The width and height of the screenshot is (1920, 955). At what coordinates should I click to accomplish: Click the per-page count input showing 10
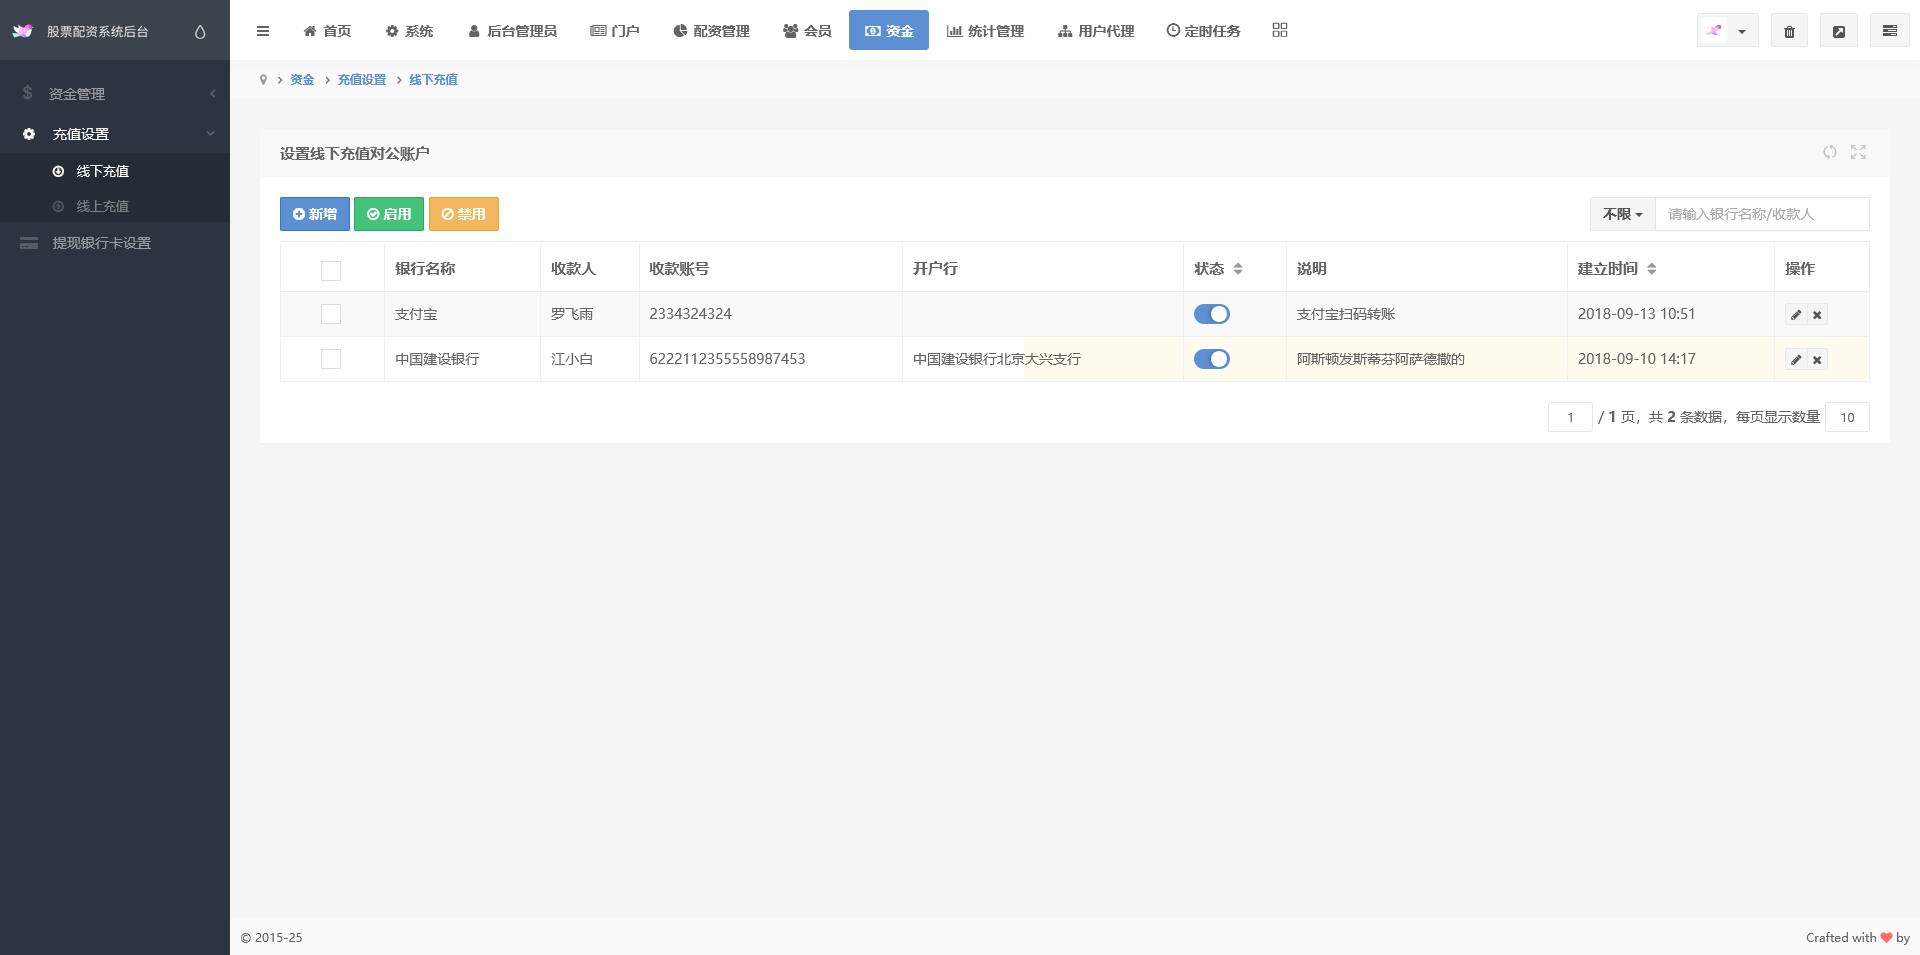[1847, 417]
